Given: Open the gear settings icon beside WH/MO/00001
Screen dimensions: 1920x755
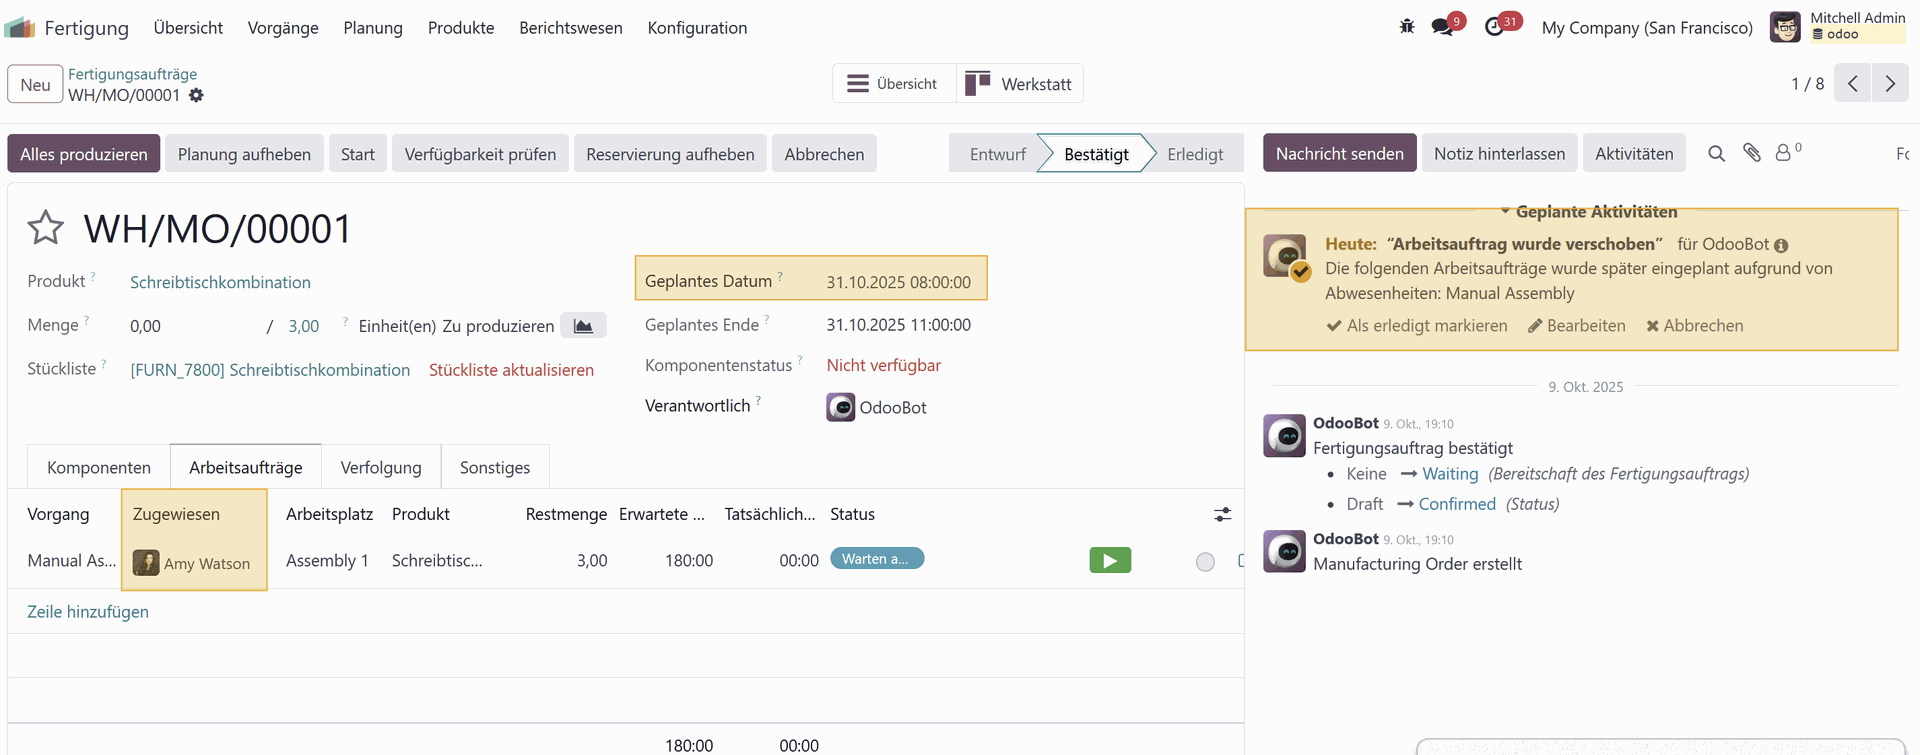Looking at the screenshot, I should click(x=196, y=95).
